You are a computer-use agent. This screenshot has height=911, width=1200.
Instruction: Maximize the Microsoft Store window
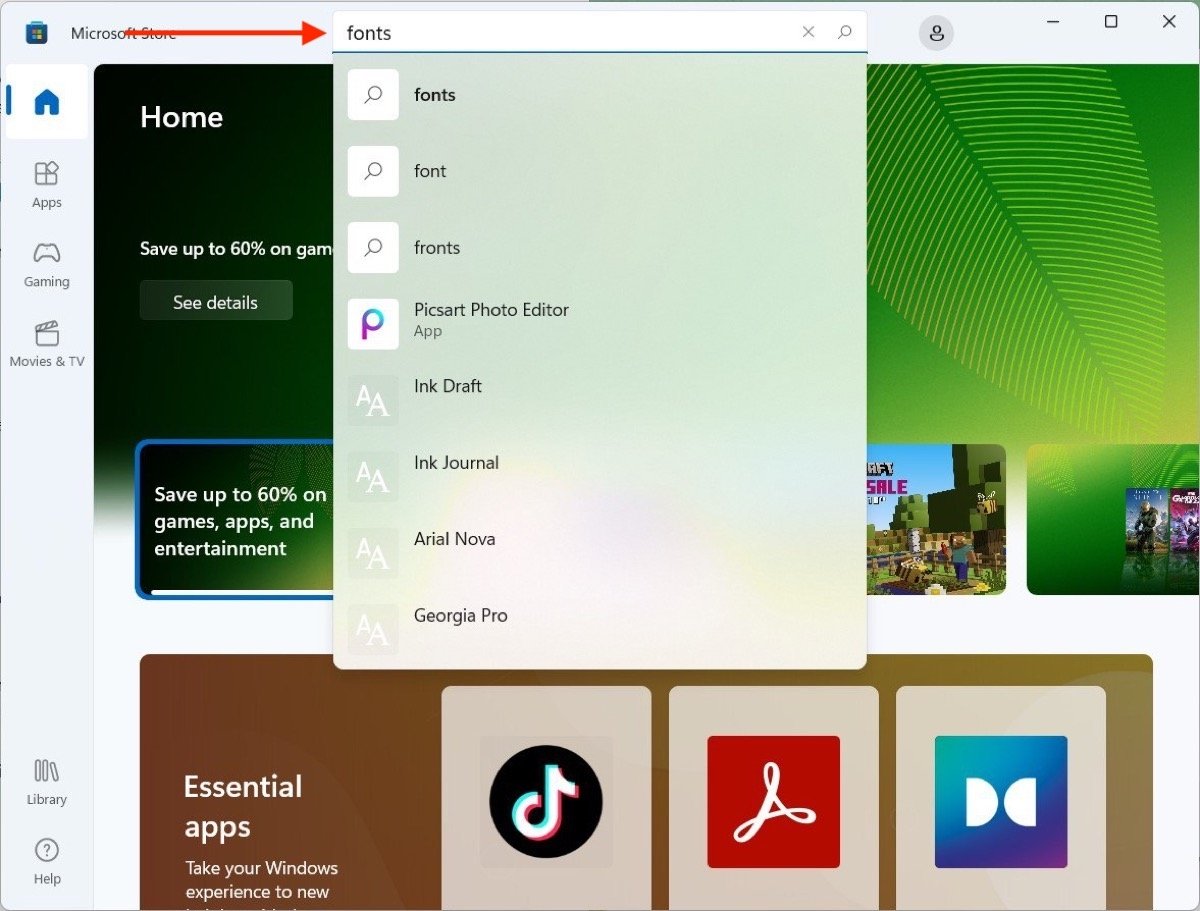coord(1111,22)
